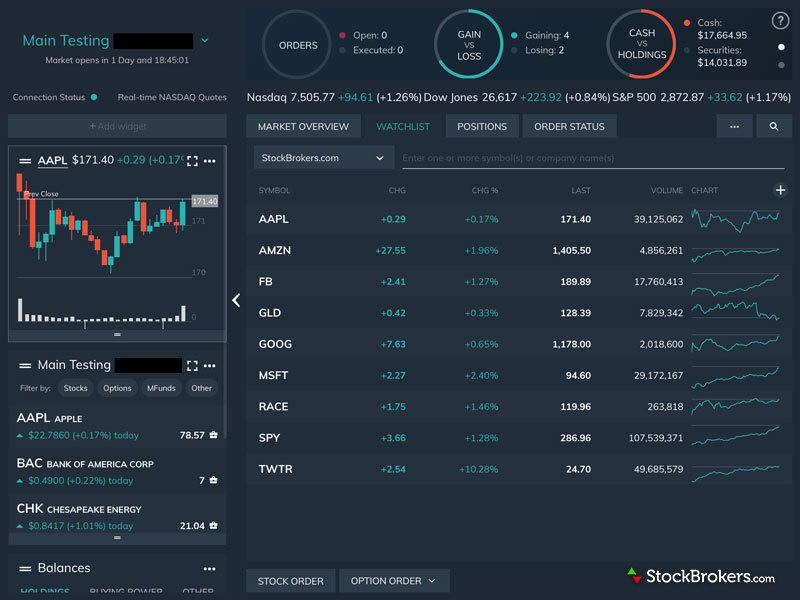
Task: Open Main Testing positions widget ellipsis menu
Action: pos(210,366)
